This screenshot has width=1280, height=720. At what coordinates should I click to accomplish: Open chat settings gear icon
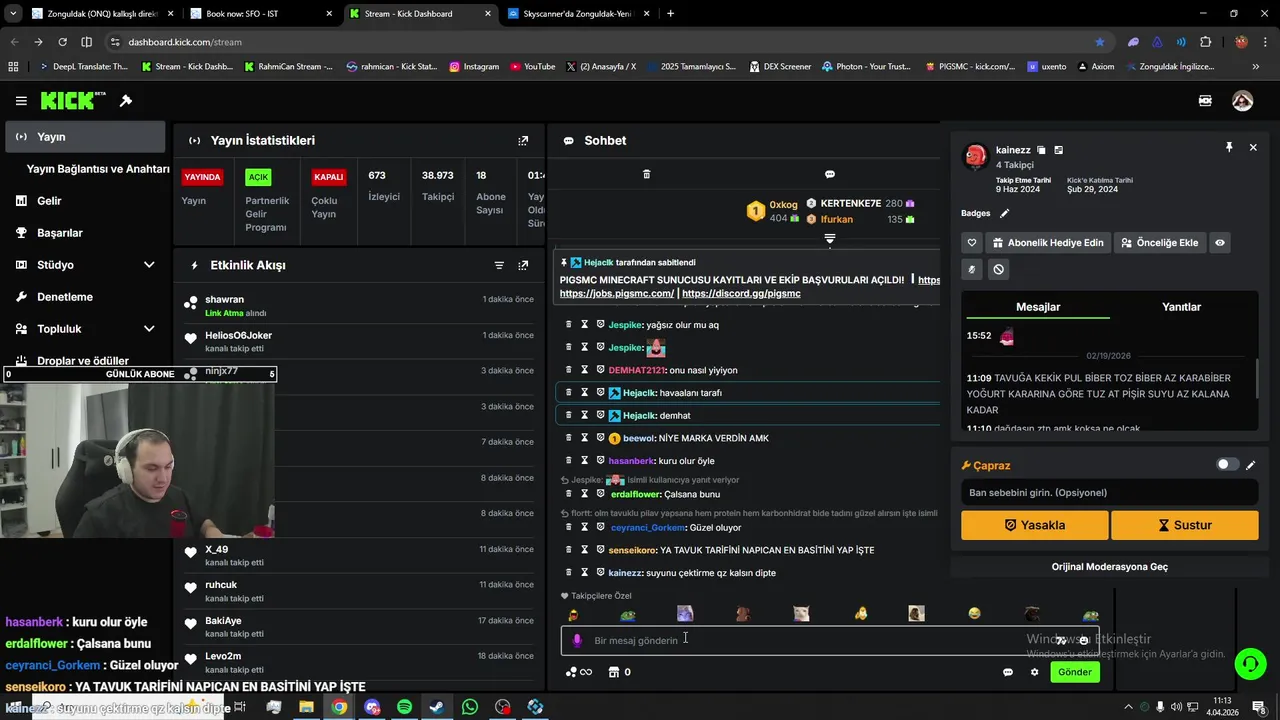coord(1034,672)
